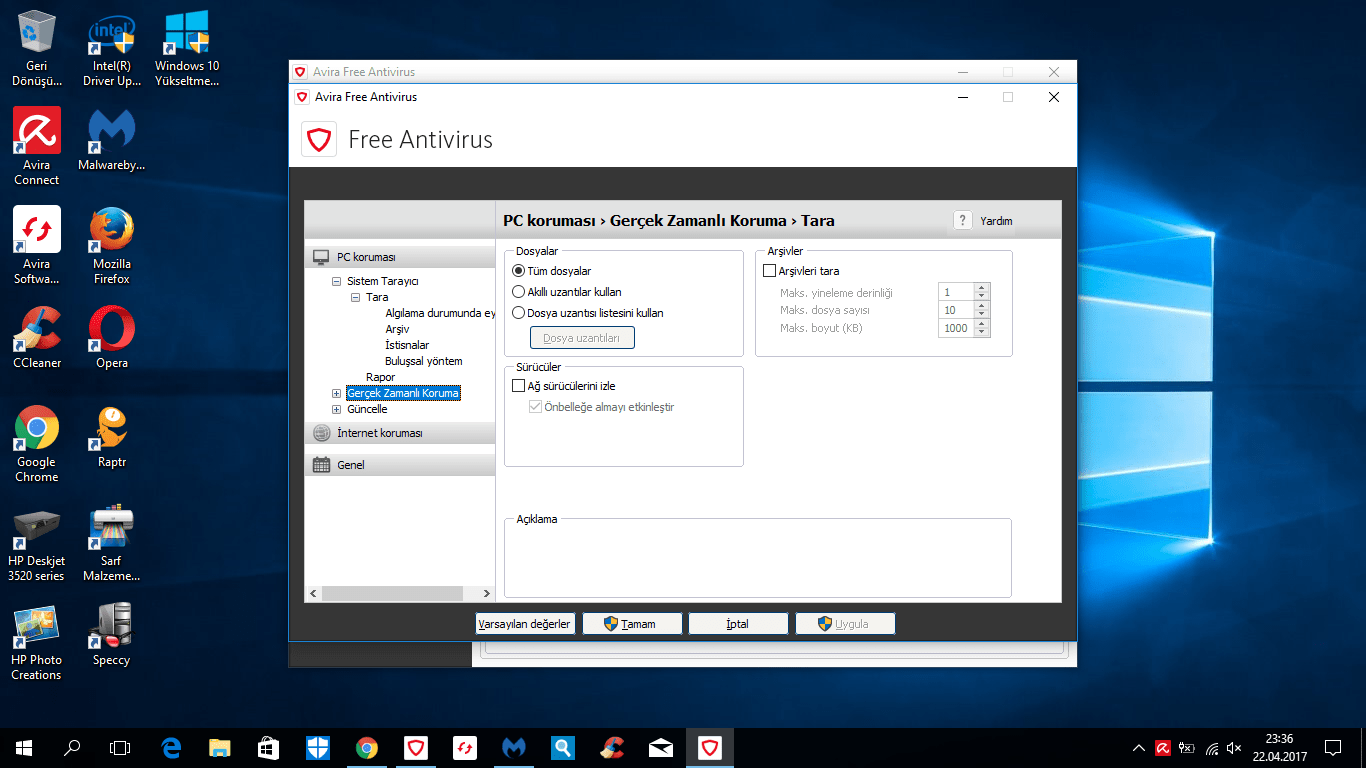Open HP Photo Creations desktop icon
1366x768 pixels.
(x=37, y=642)
